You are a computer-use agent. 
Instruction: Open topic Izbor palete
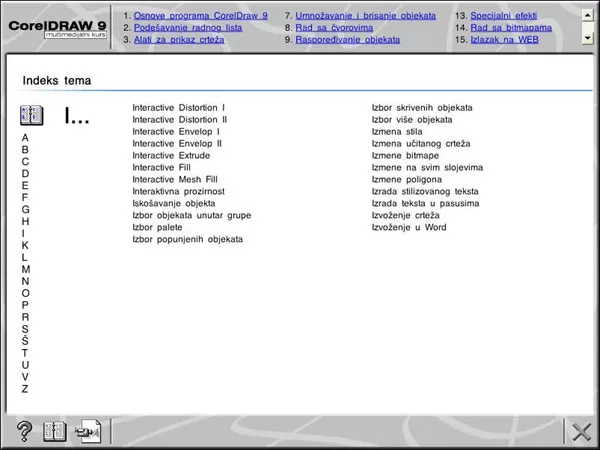coord(157,227)
